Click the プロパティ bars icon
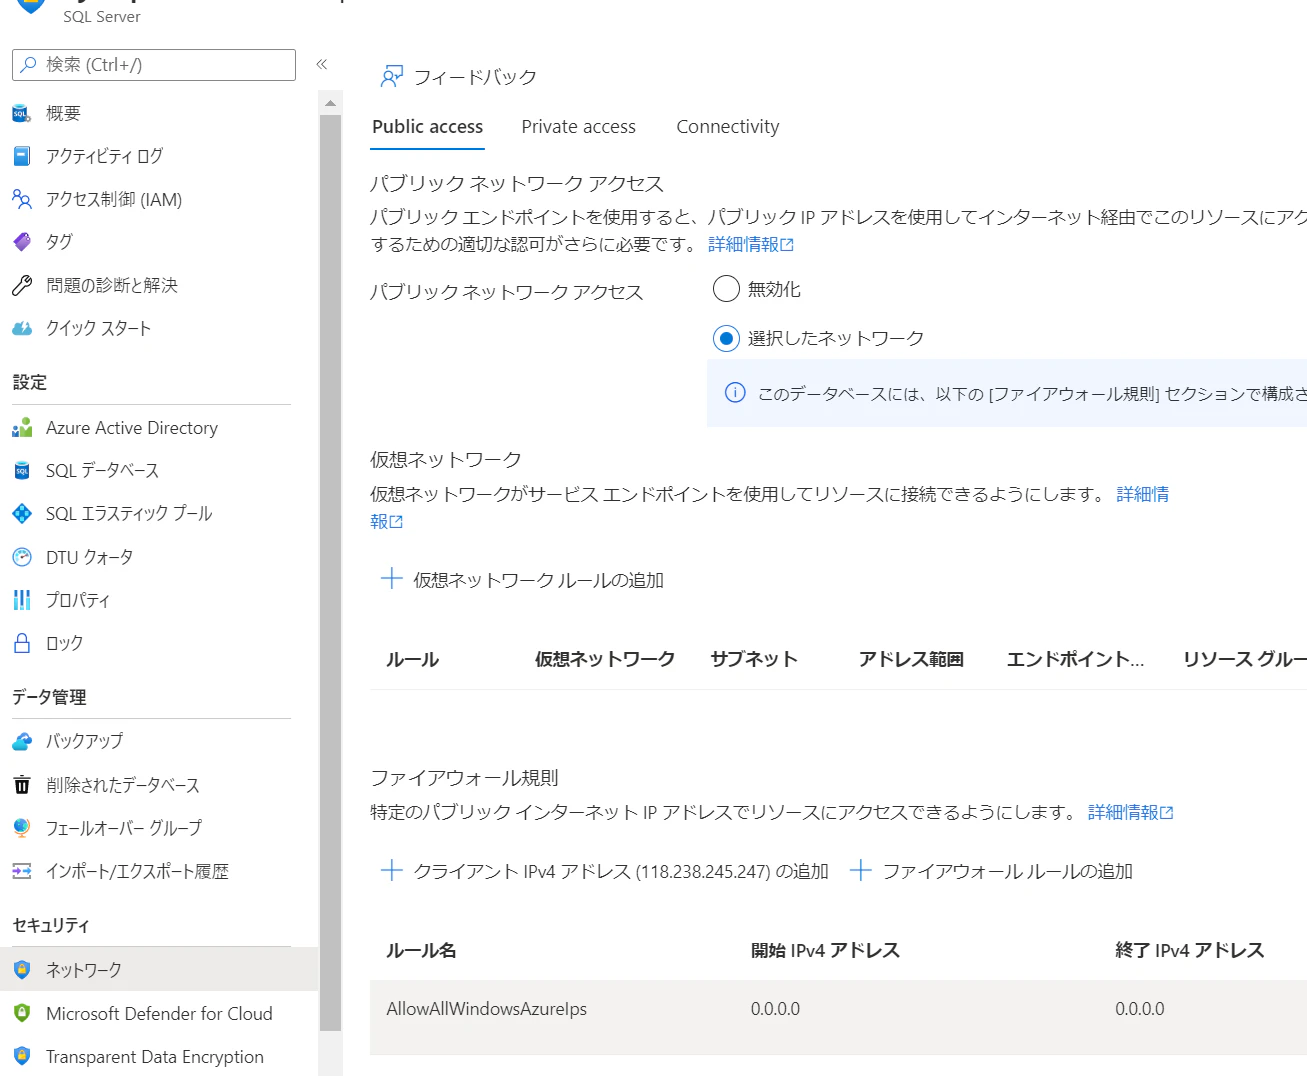The image size is (1307, 1076). (21, 600)
